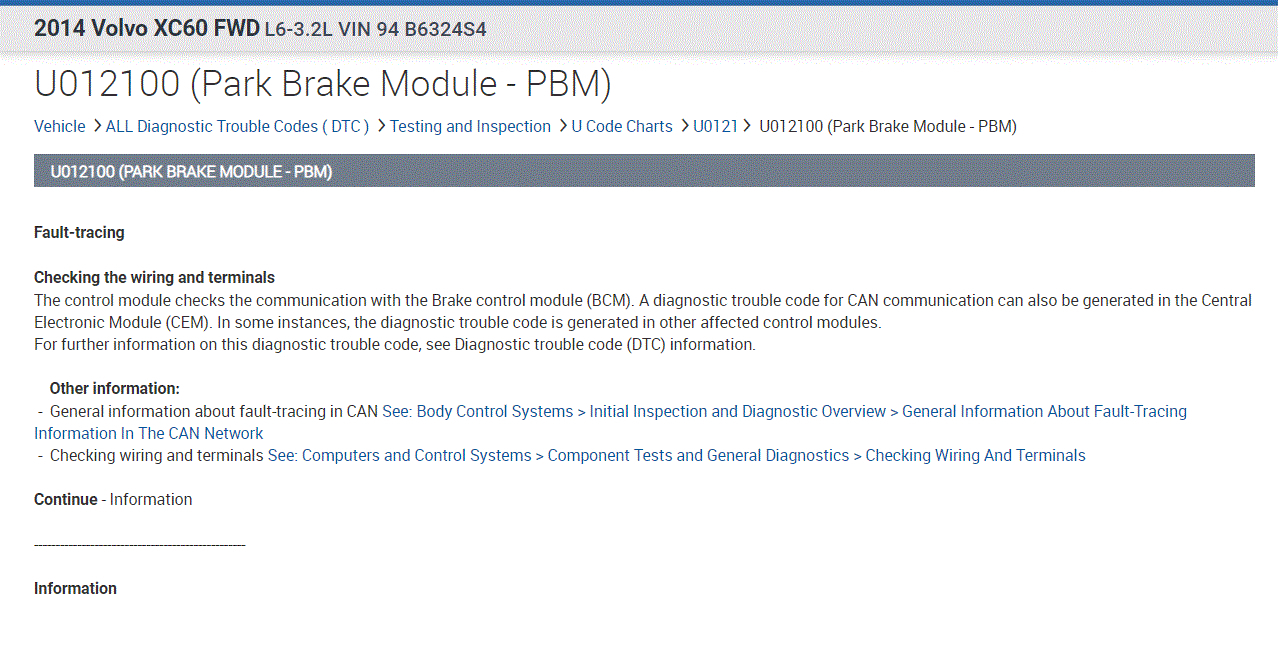This screenshot has height=660, width=1278.
Task: Click chevron arrow directly before U0121
Action: pyautogui.click(x=685, y=126)
